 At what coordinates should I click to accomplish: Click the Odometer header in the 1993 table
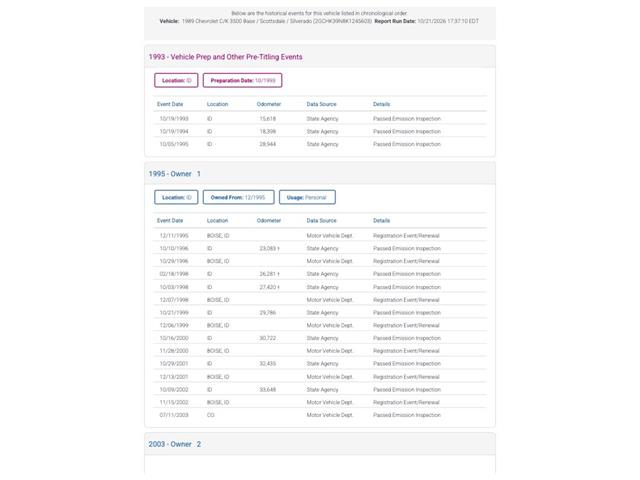(x=269, y=104)
